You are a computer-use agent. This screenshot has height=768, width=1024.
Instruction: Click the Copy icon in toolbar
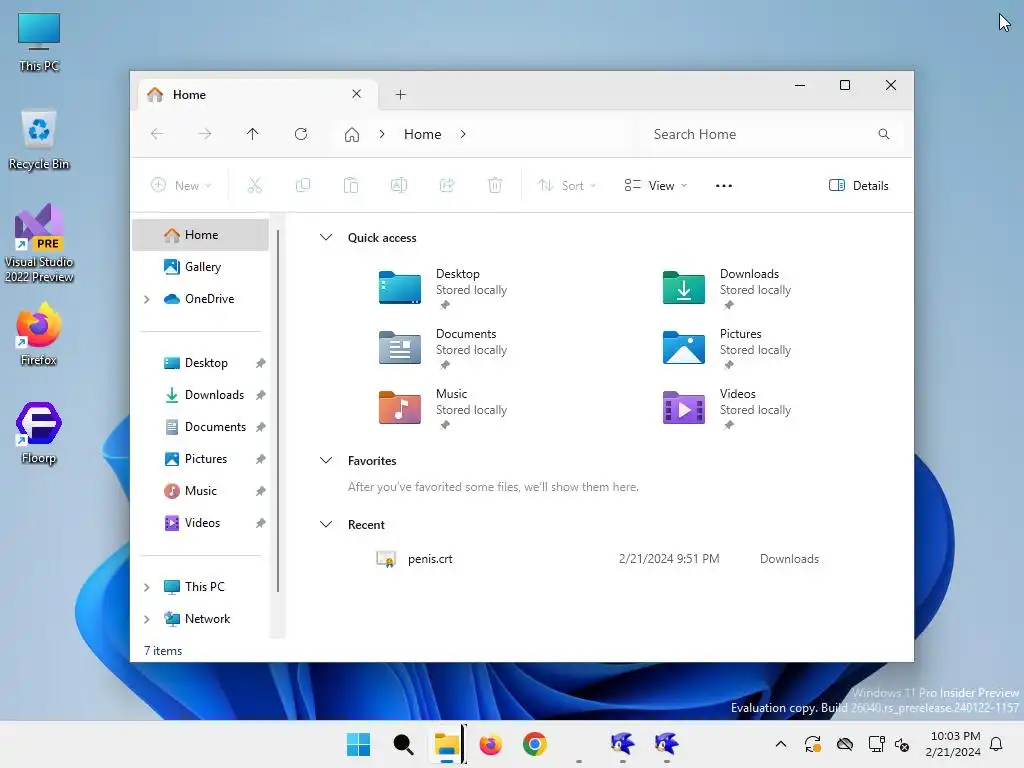[x=303, y=185]
